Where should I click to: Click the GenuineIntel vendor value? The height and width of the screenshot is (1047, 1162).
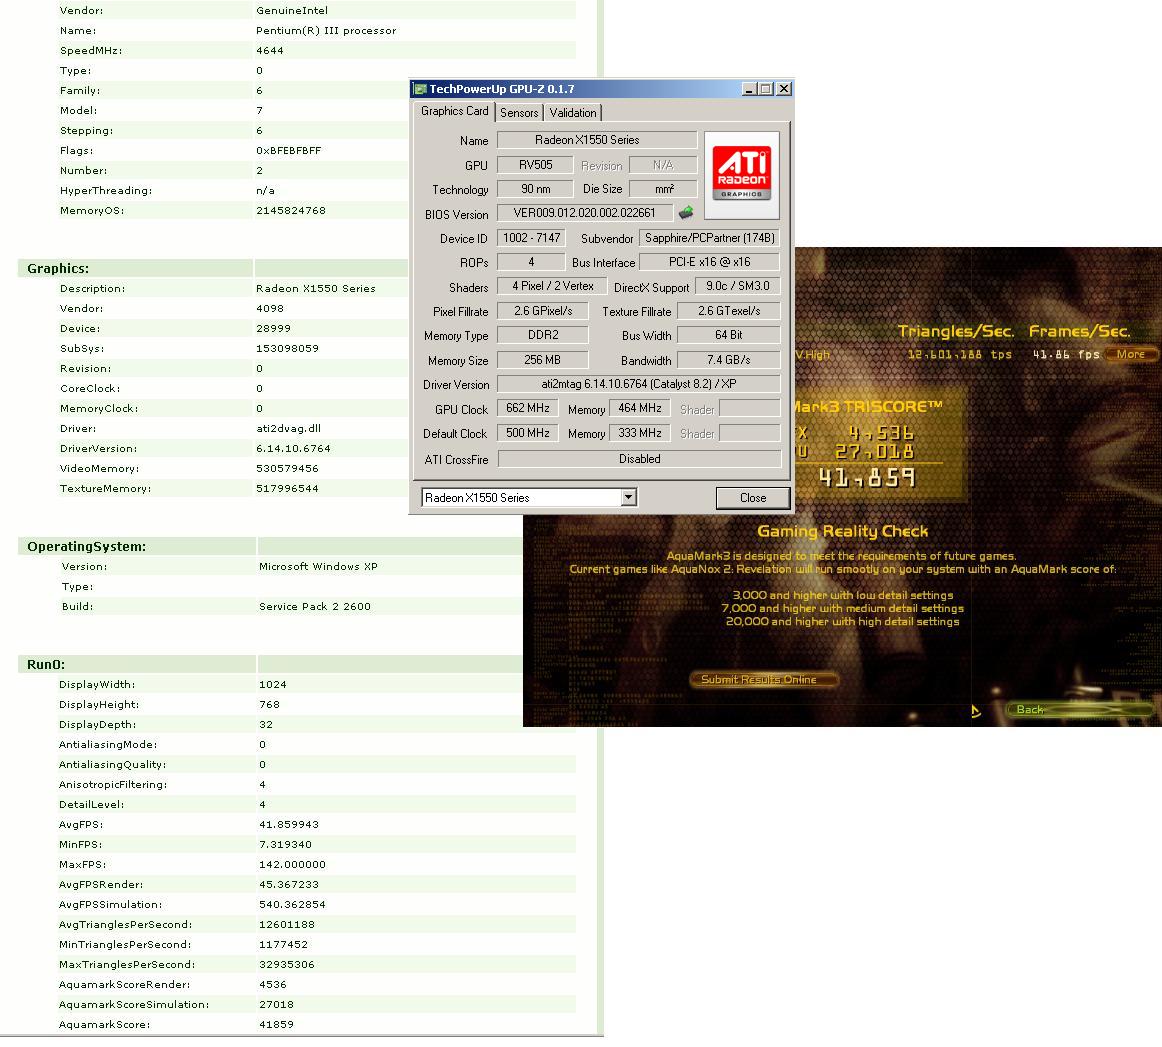point(292,10)
